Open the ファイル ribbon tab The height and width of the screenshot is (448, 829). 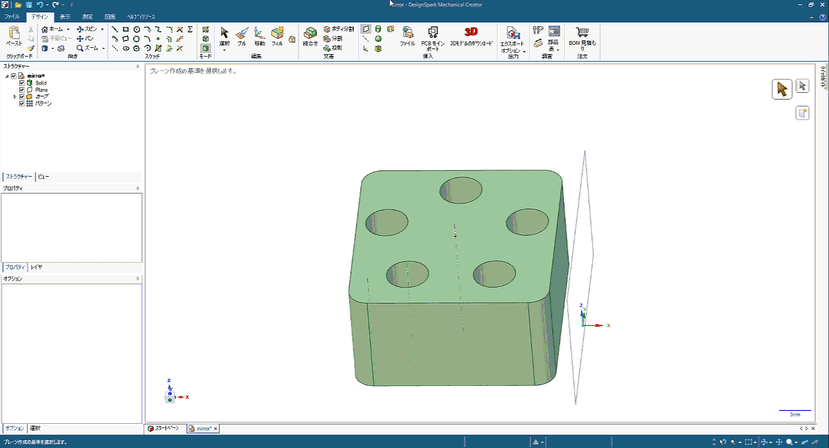(x=12, y=16)
